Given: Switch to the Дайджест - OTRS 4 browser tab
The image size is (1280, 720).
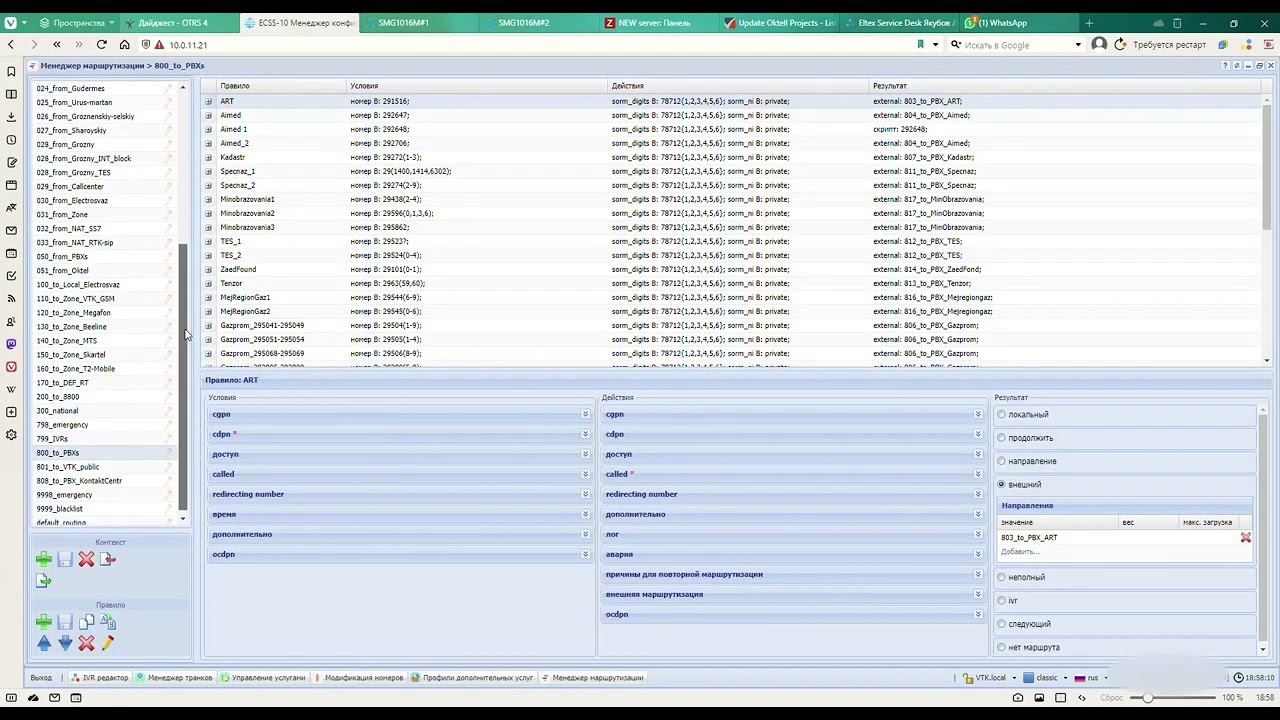Looking at the screenshot, I should tap(180, 22).
